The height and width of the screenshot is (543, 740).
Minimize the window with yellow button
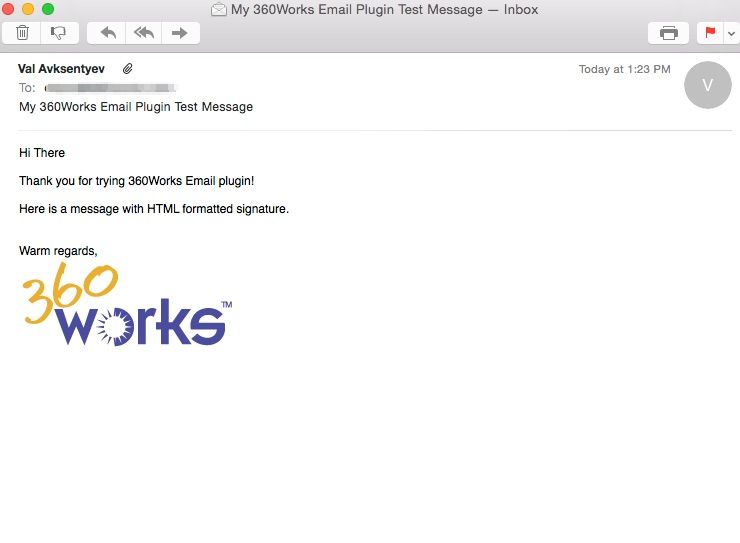click(28, 9)
